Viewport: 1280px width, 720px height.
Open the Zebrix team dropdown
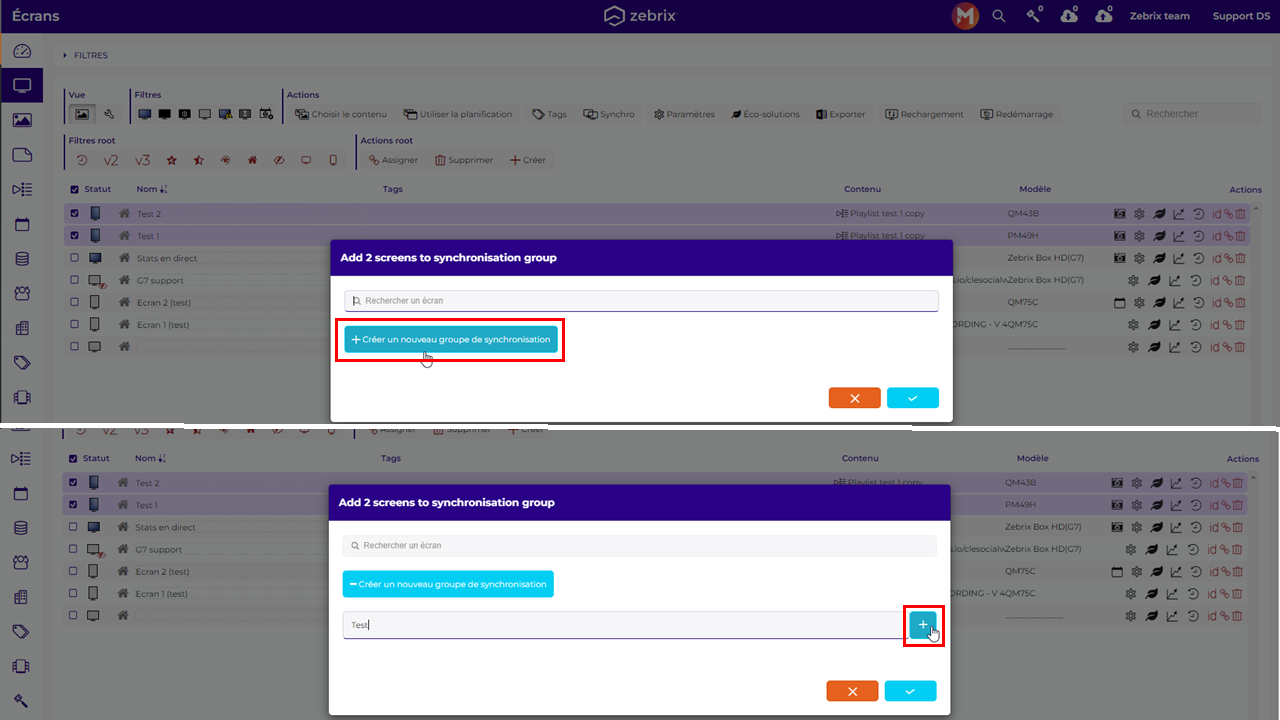[1159, 16]
